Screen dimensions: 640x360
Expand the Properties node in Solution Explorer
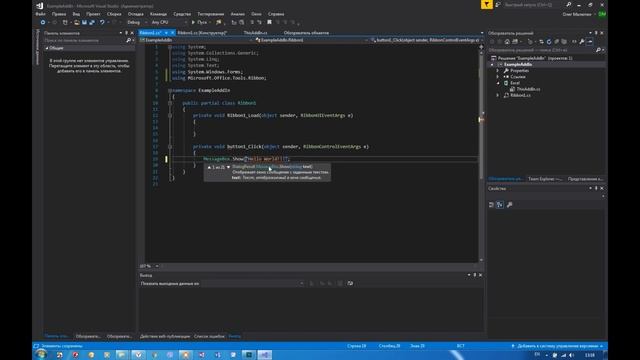point(498,71)
